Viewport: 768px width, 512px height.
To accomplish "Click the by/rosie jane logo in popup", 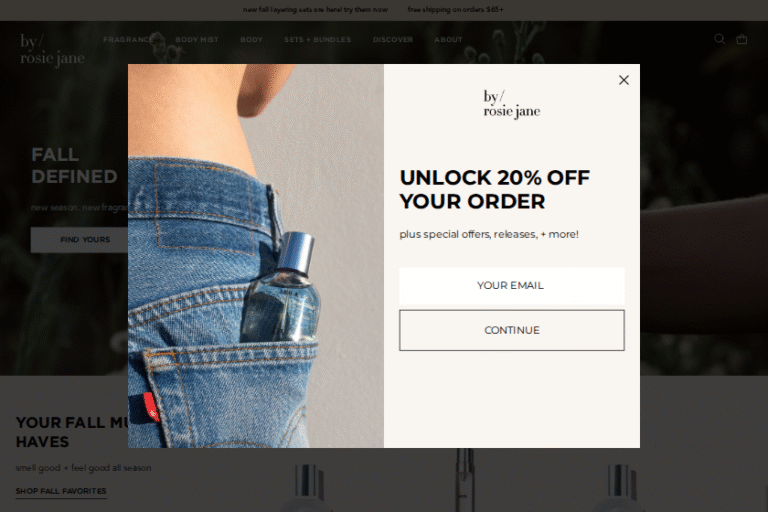I will [512, 104].
